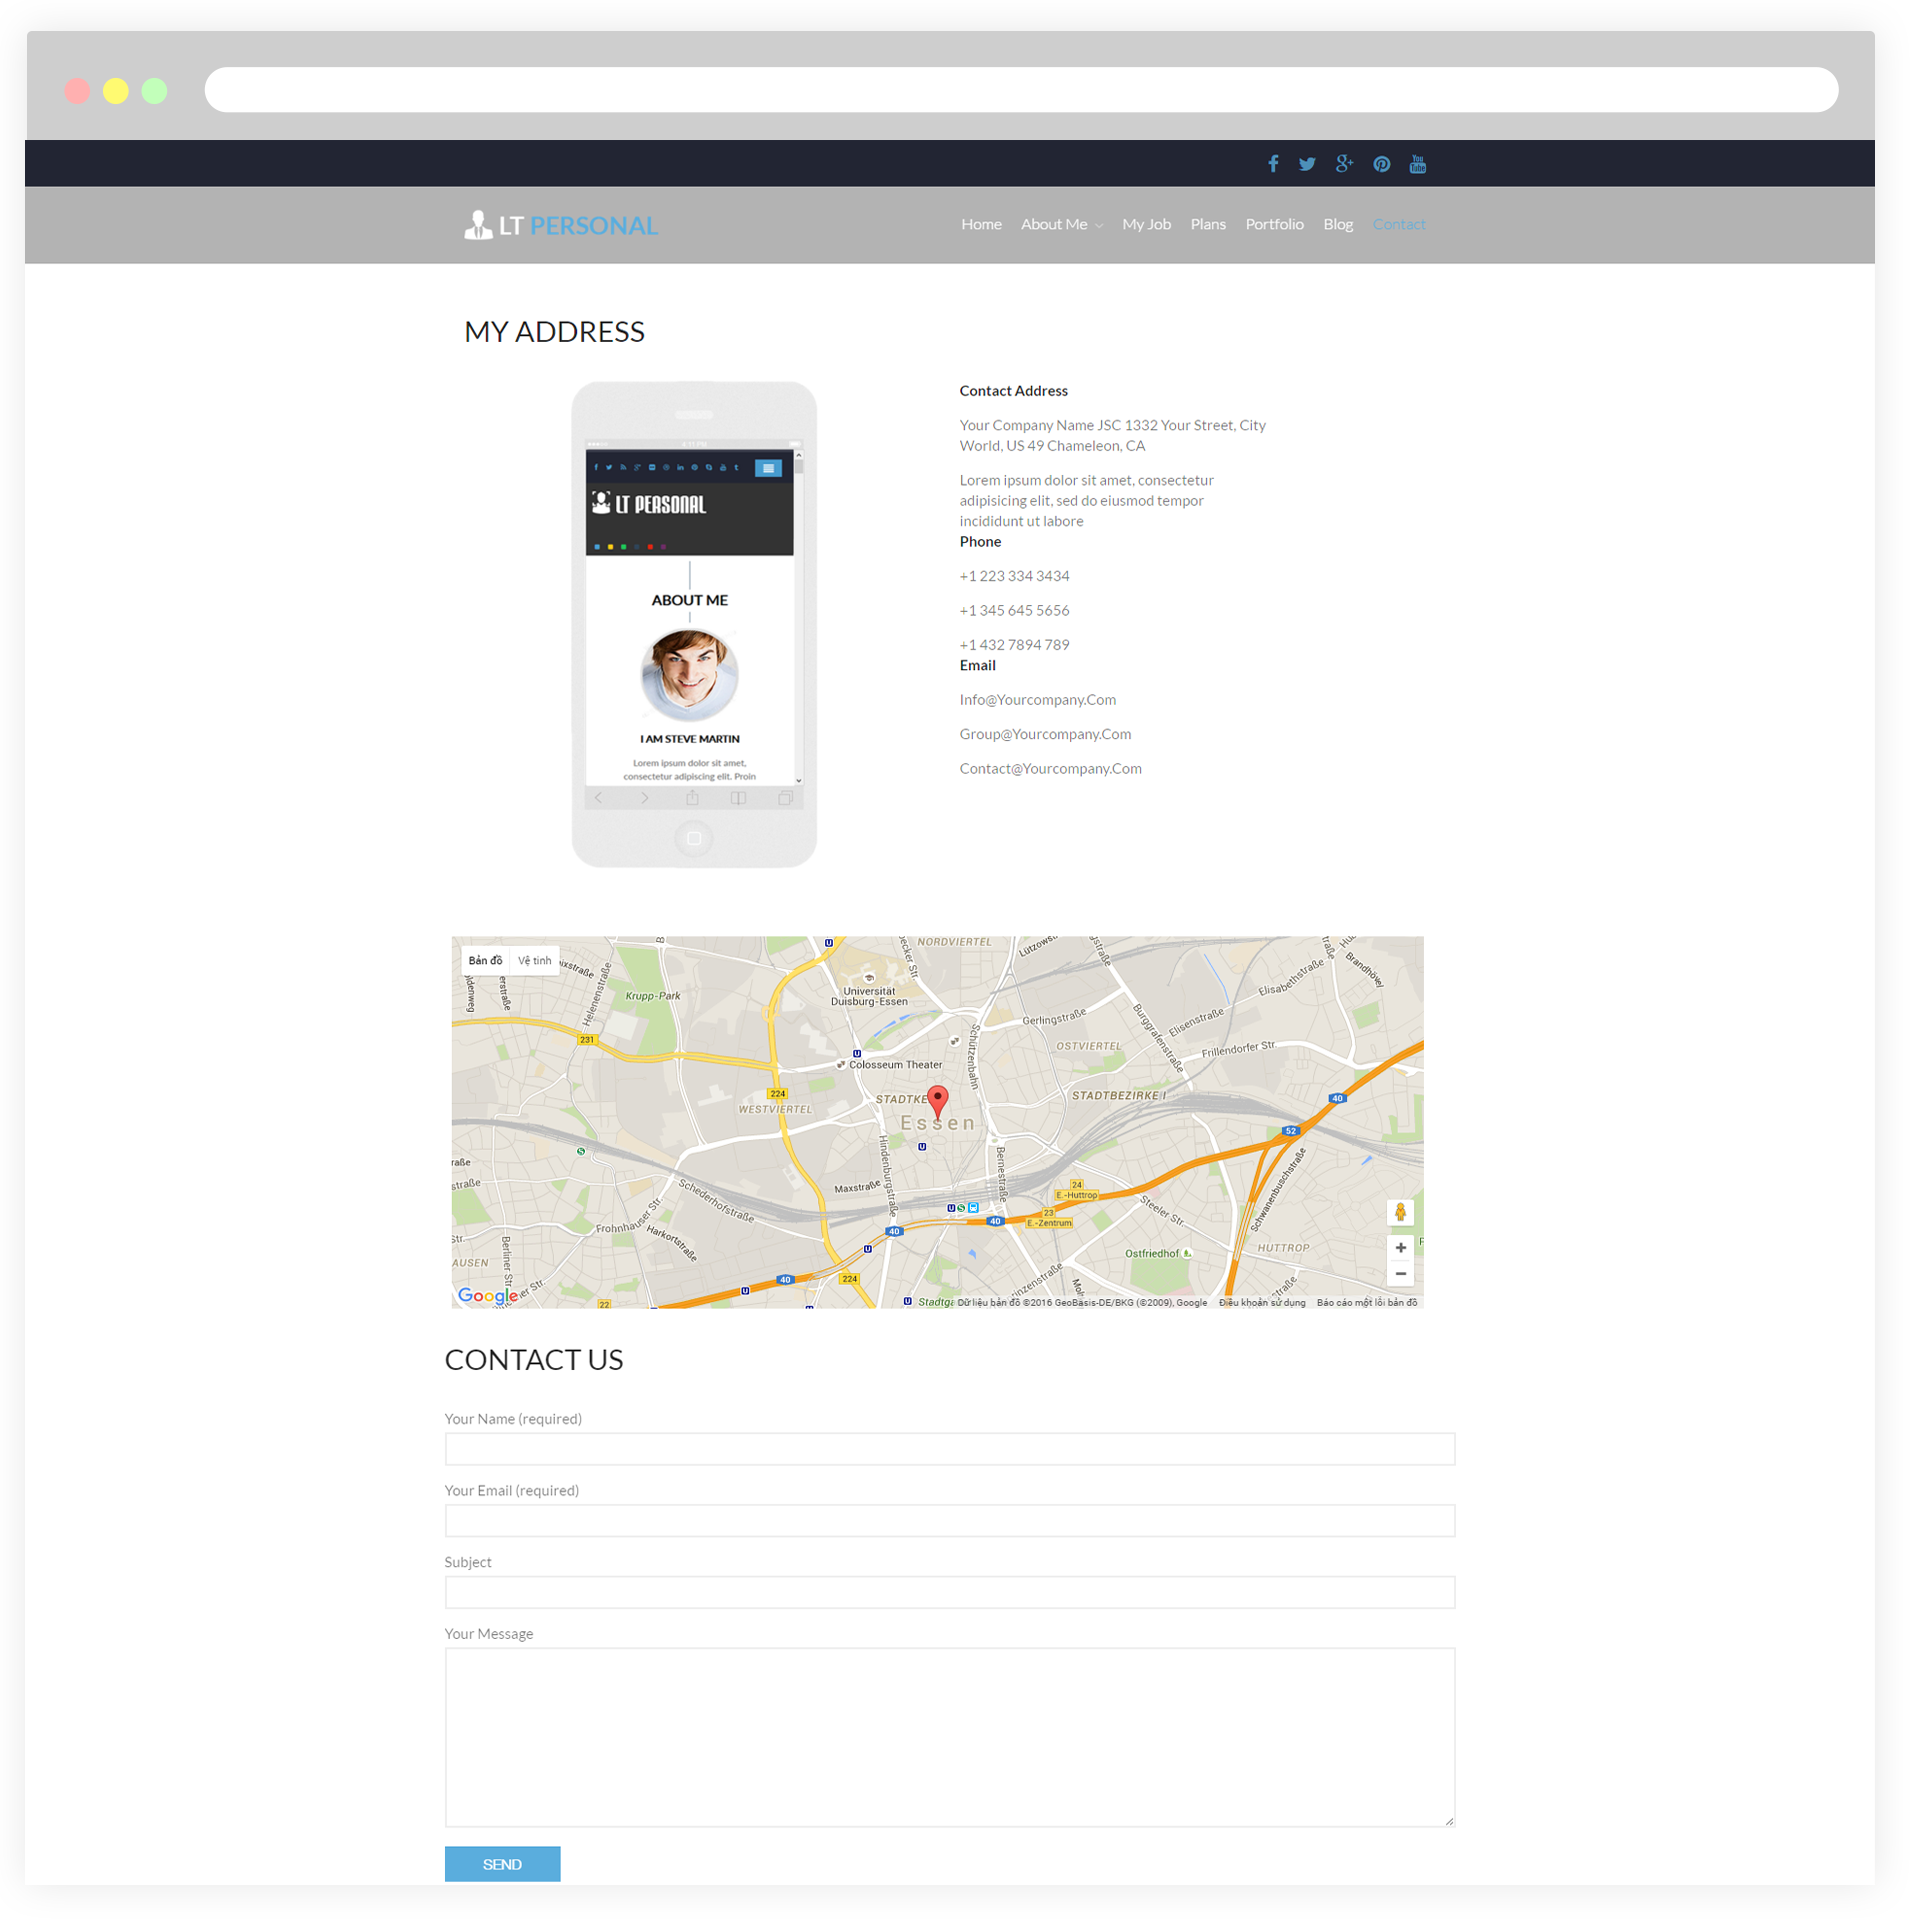Click the MY ADDRESS heading
Screen dimensions: 1911x1921
(554, 332)
